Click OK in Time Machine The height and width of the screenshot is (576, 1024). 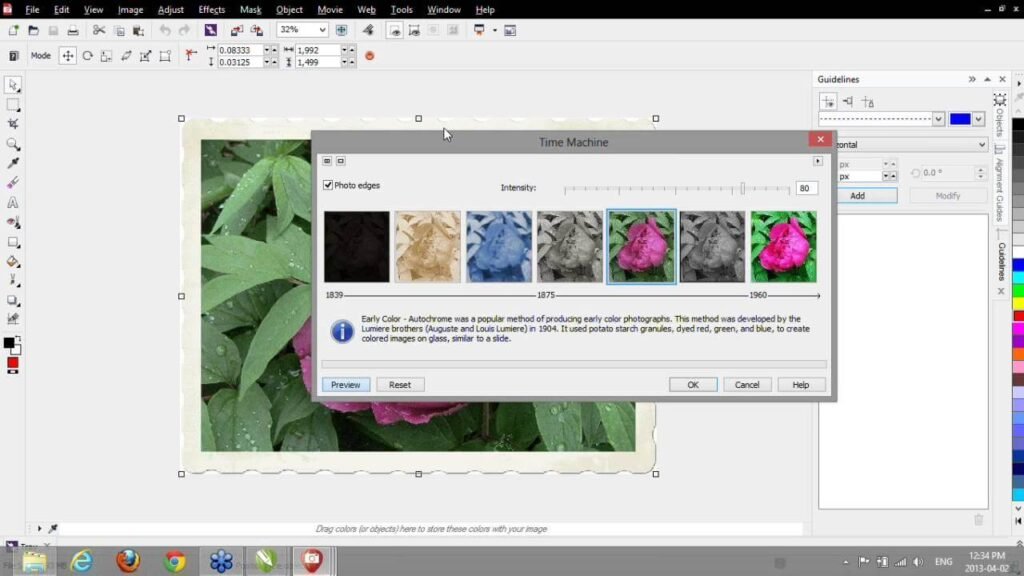693,385
